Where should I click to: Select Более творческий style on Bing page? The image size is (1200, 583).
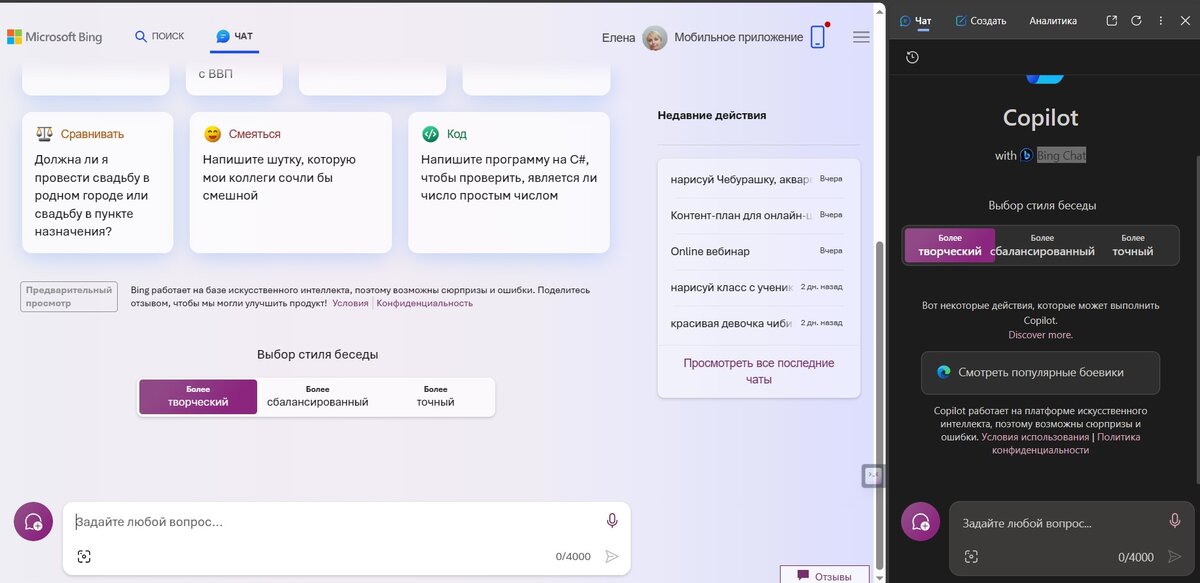(x=198, y=396)
